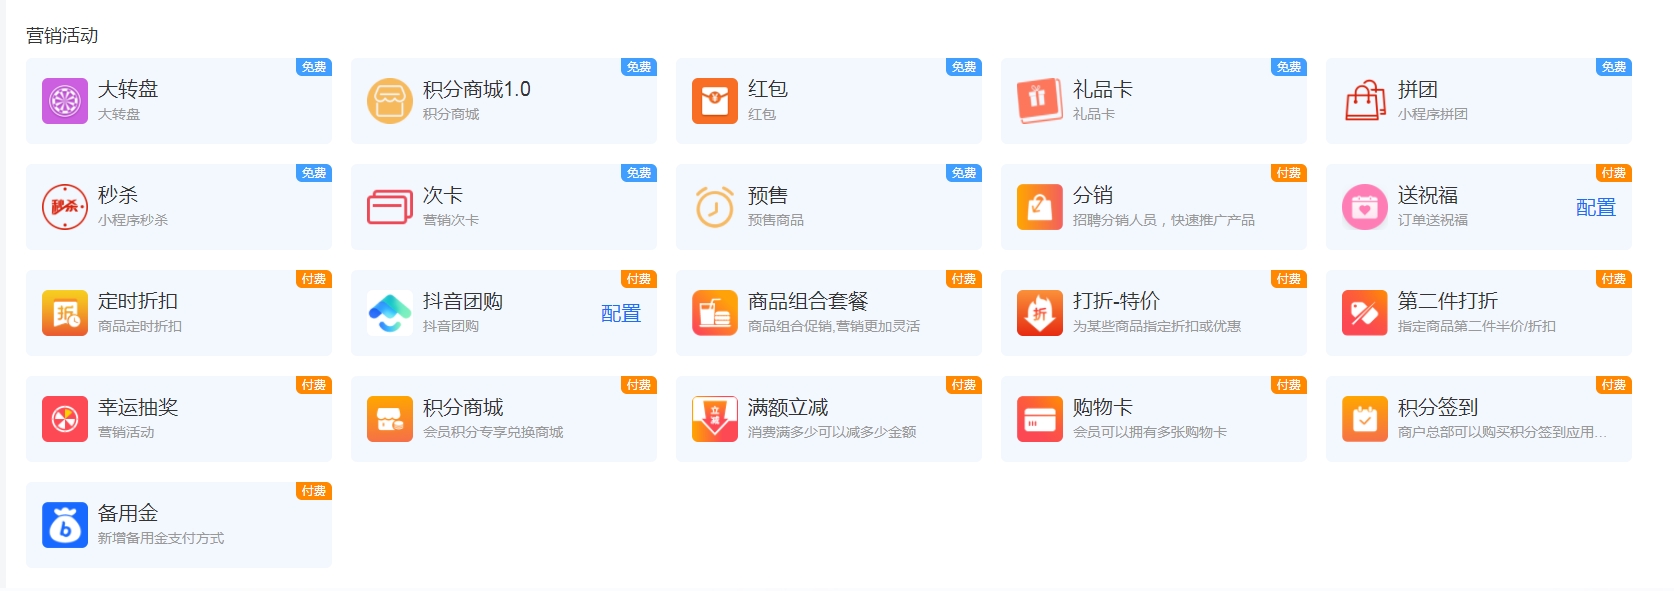Click 指定商品第二件半价/折扣 description

(1477, 326)
